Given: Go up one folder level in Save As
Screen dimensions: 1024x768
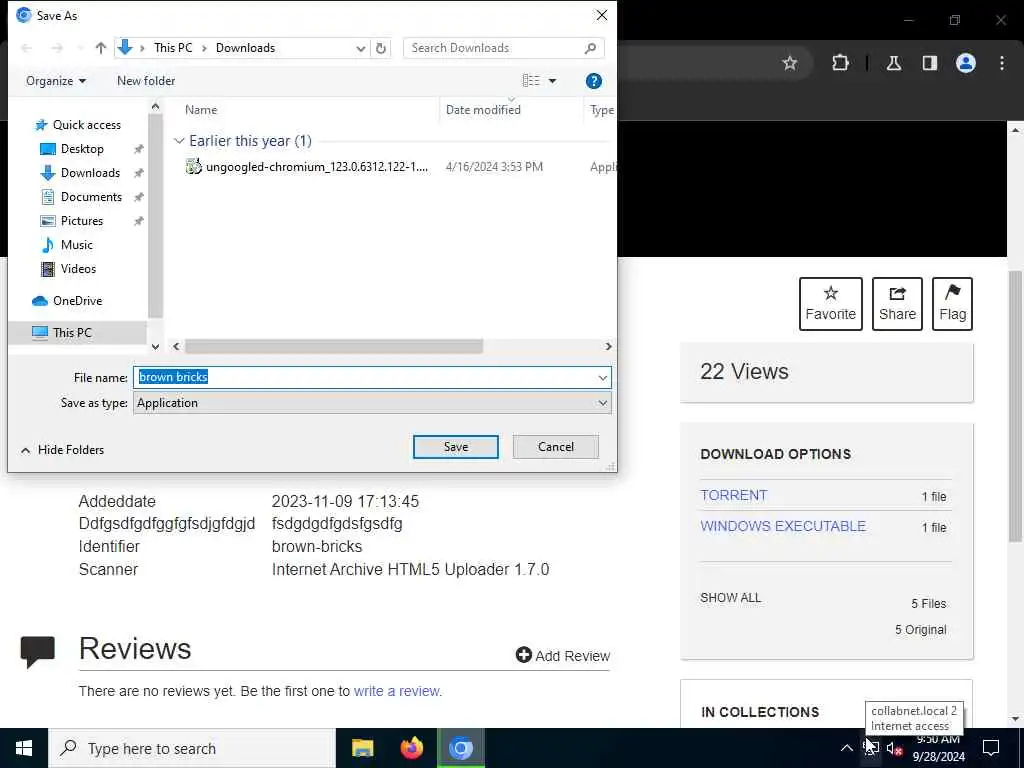Looking at the screenshot, I should pos(101,48).
